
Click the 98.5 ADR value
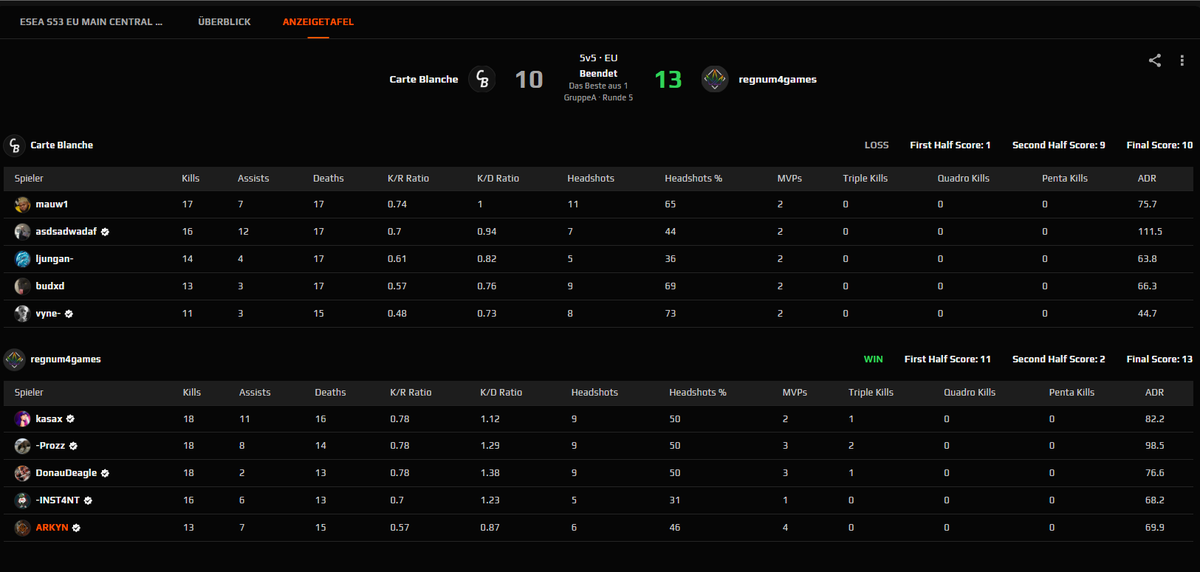pyautogui.click(x=1156, y=445)
